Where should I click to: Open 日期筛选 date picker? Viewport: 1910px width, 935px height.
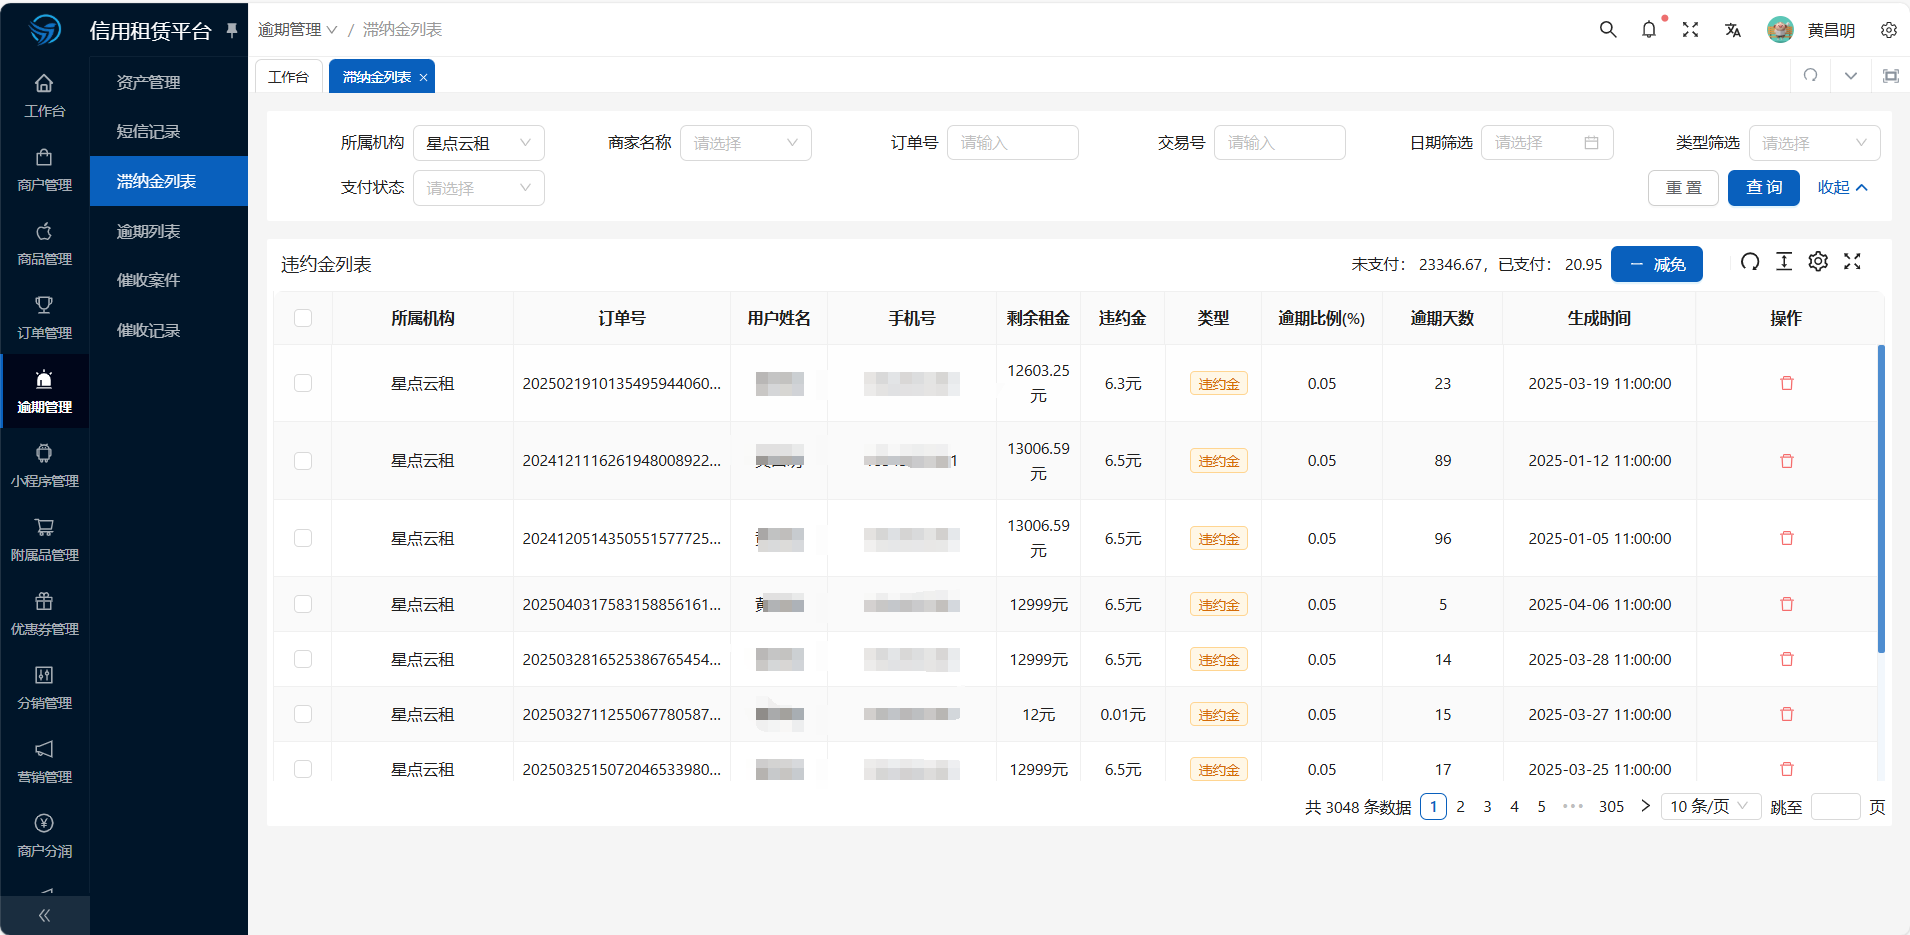1547,143
